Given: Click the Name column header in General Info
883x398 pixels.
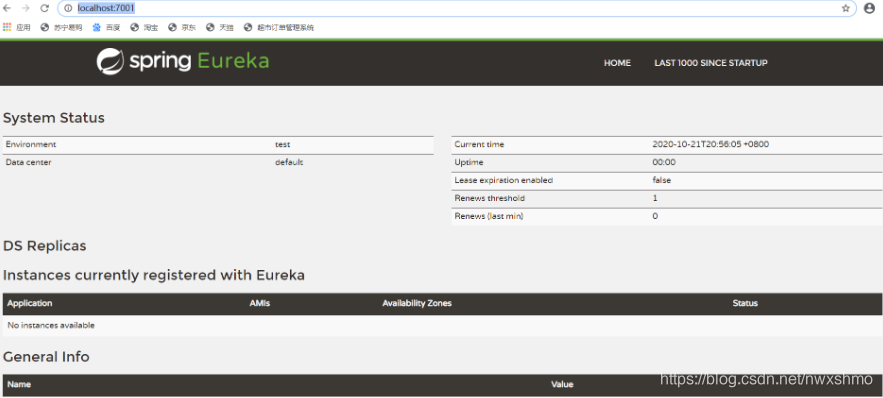Looking at the screenshot, I should click(19, 385).
